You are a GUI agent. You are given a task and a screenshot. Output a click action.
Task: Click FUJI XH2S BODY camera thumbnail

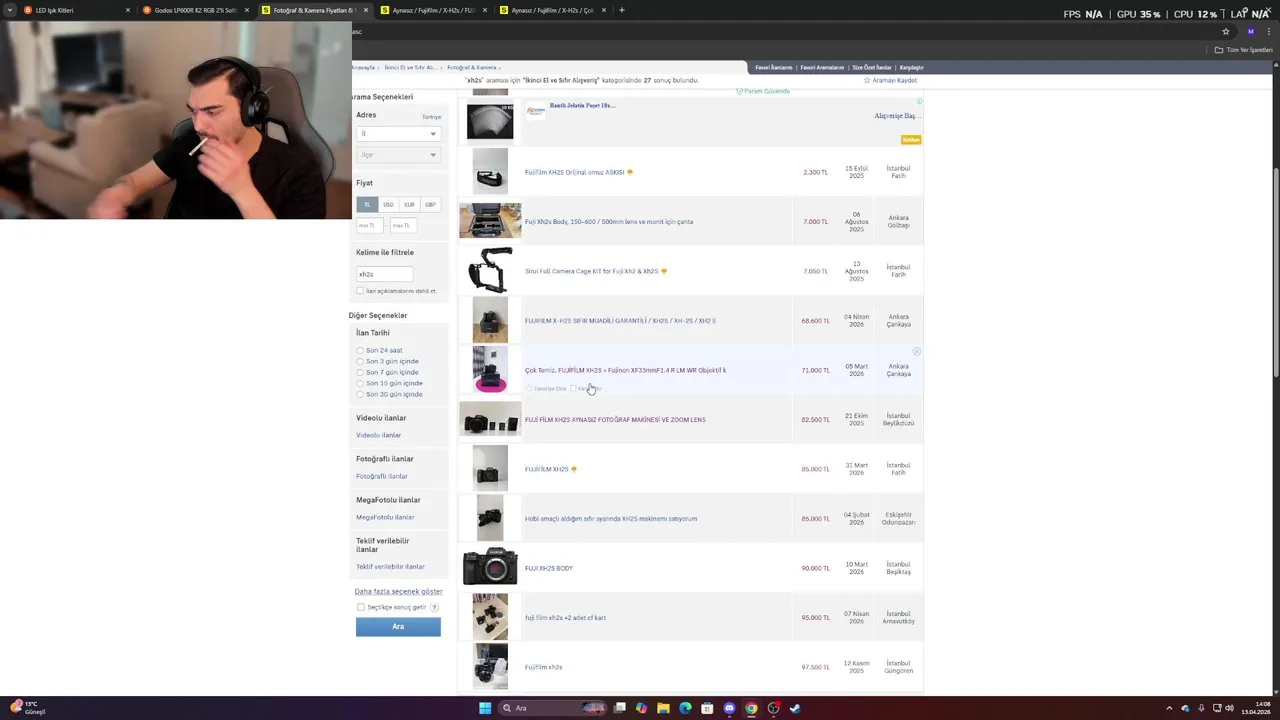tap(490, 567)
